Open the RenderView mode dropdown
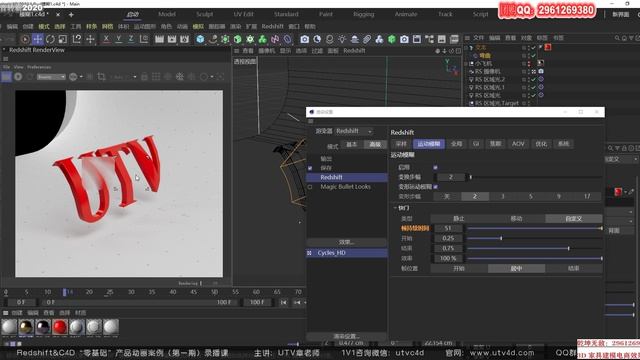This screenshot has height=360, width=640. pos(51,77)
